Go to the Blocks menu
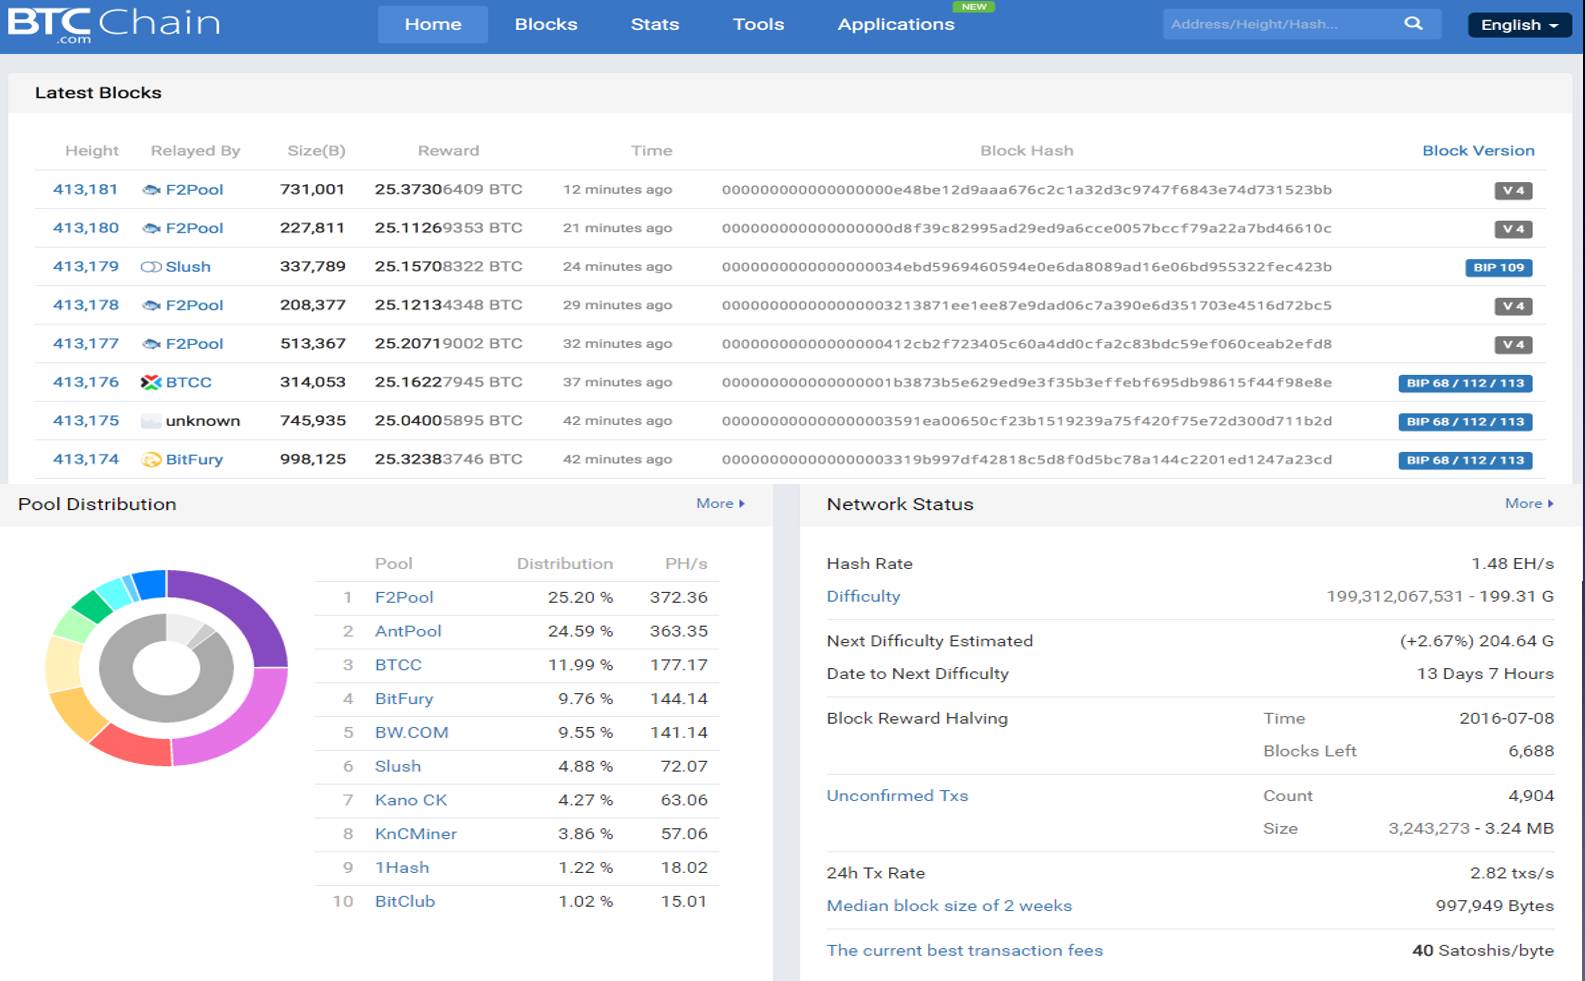Image resolution: width=1585 pixels, height=981 pixels. coord(546,24)
